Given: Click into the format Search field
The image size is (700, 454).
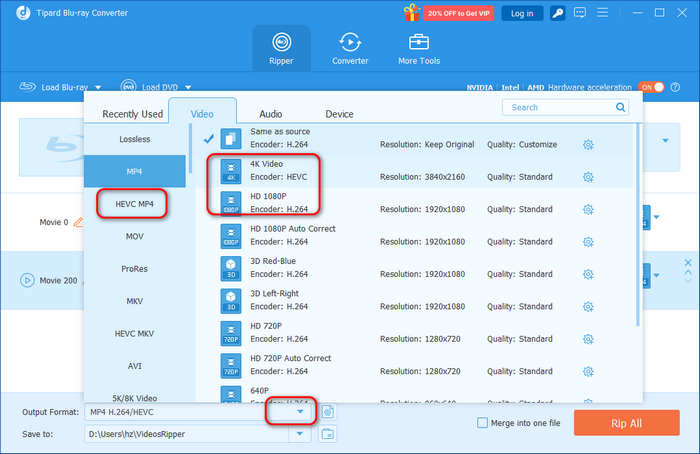Looking at the screenshot, I should point(565,107).
